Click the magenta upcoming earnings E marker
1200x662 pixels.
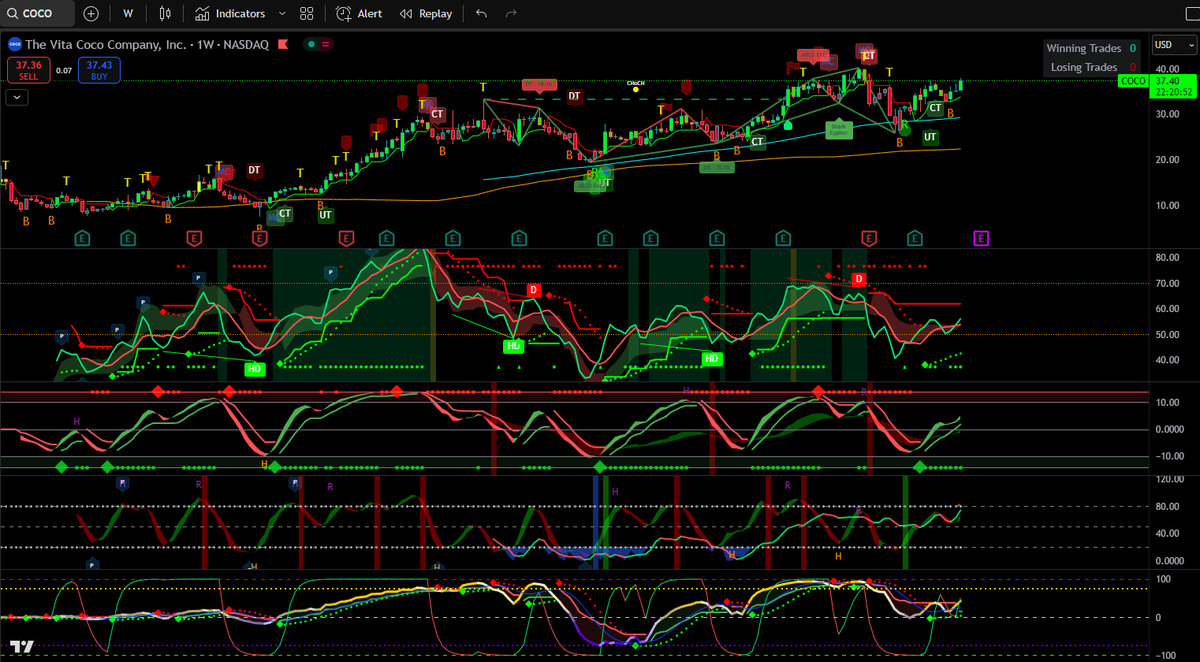tap(981, 238)
